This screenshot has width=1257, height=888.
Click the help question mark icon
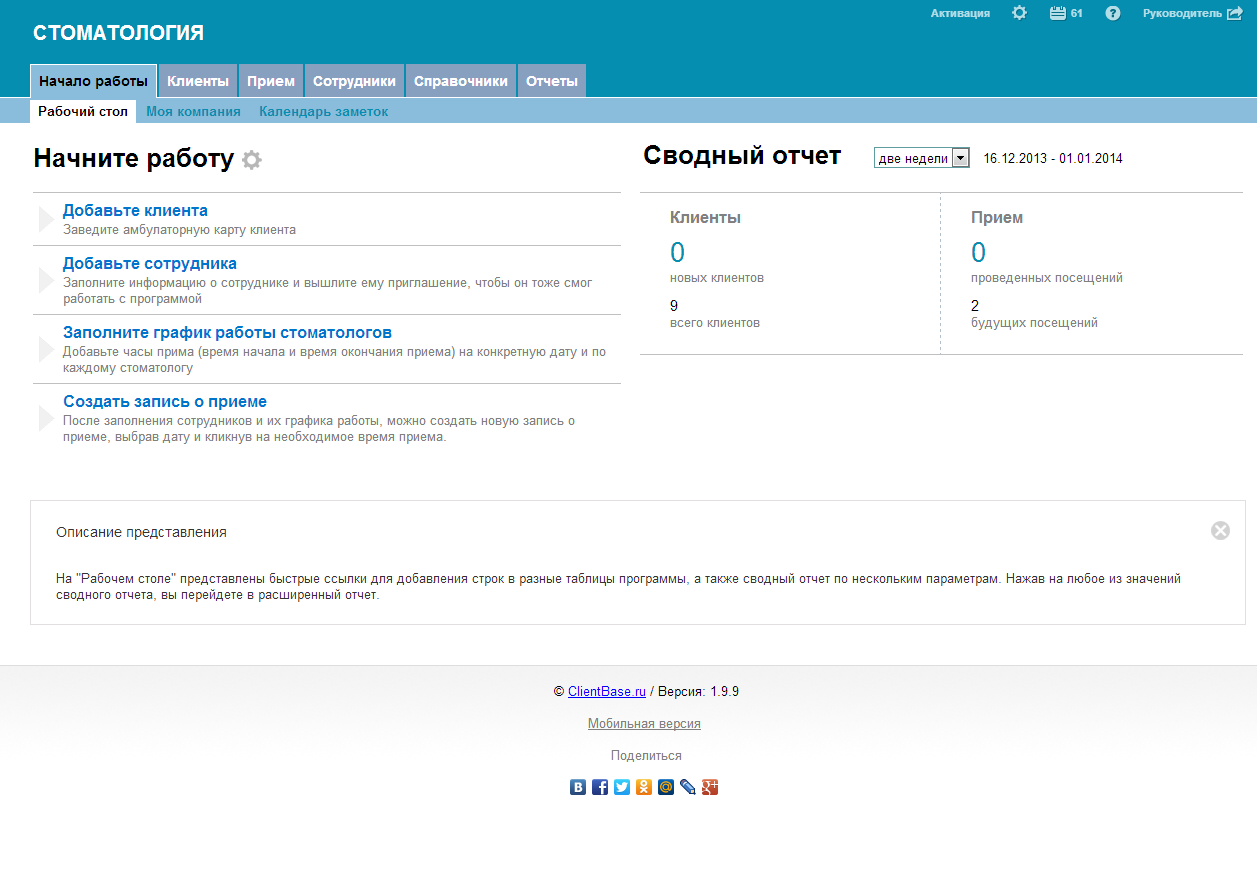click(x=1113, y=13)
